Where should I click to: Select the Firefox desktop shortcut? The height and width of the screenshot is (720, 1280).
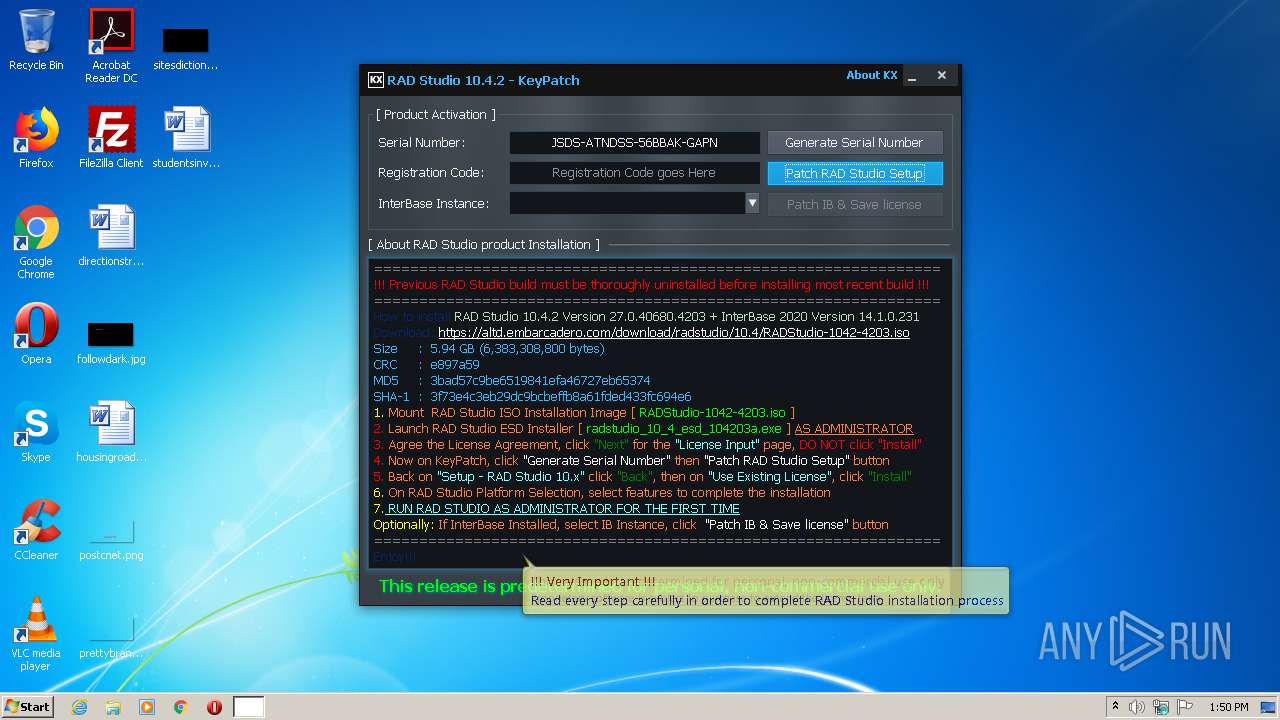click(36, 137)
